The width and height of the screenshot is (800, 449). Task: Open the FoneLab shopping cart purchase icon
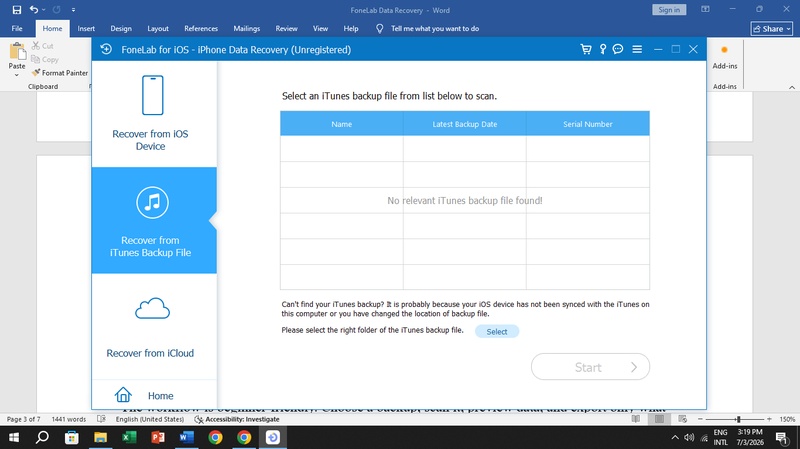586,49
